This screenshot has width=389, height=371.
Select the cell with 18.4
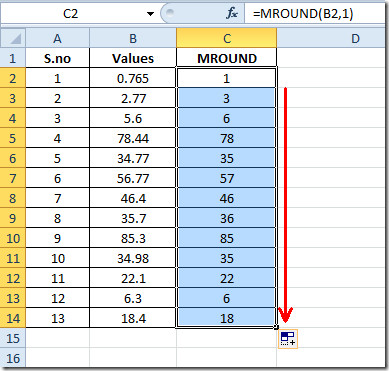[x=133, y=318]
